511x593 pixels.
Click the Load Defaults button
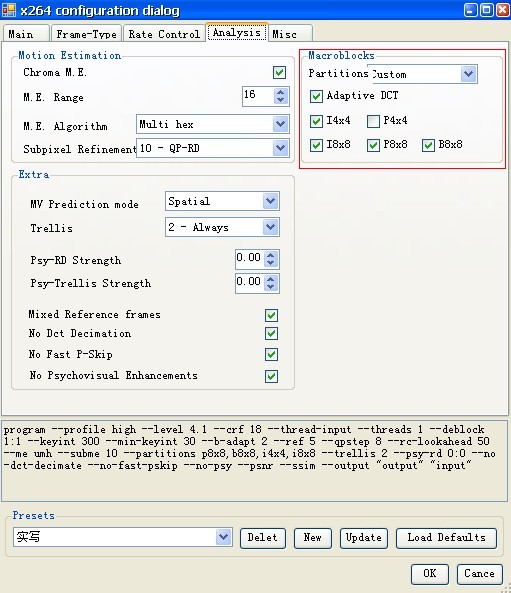click(446, 538)
